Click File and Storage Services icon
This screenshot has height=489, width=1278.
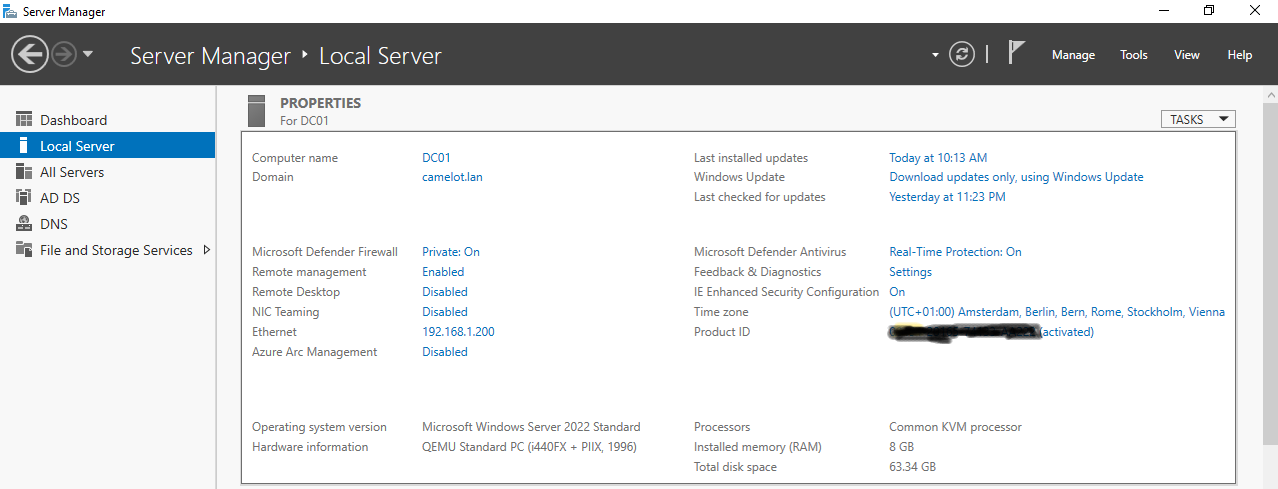24,250
